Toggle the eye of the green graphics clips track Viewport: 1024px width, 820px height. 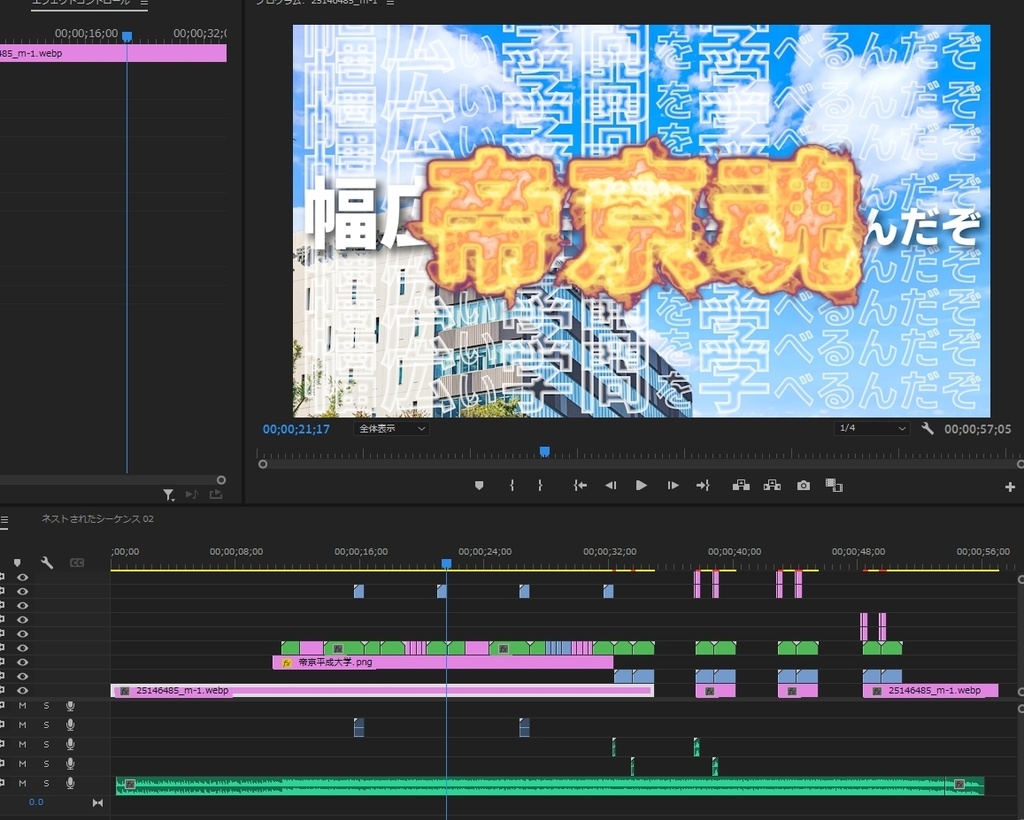tap(22, 648)
